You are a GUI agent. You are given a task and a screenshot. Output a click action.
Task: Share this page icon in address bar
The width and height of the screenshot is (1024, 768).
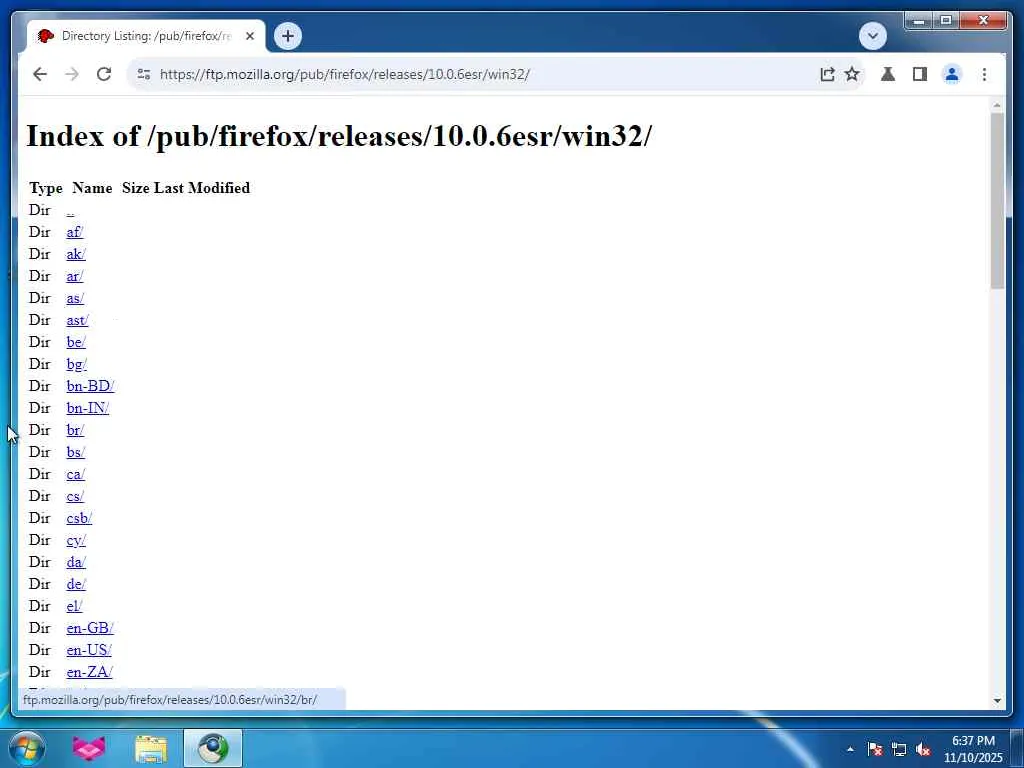[x=827, y=74]
